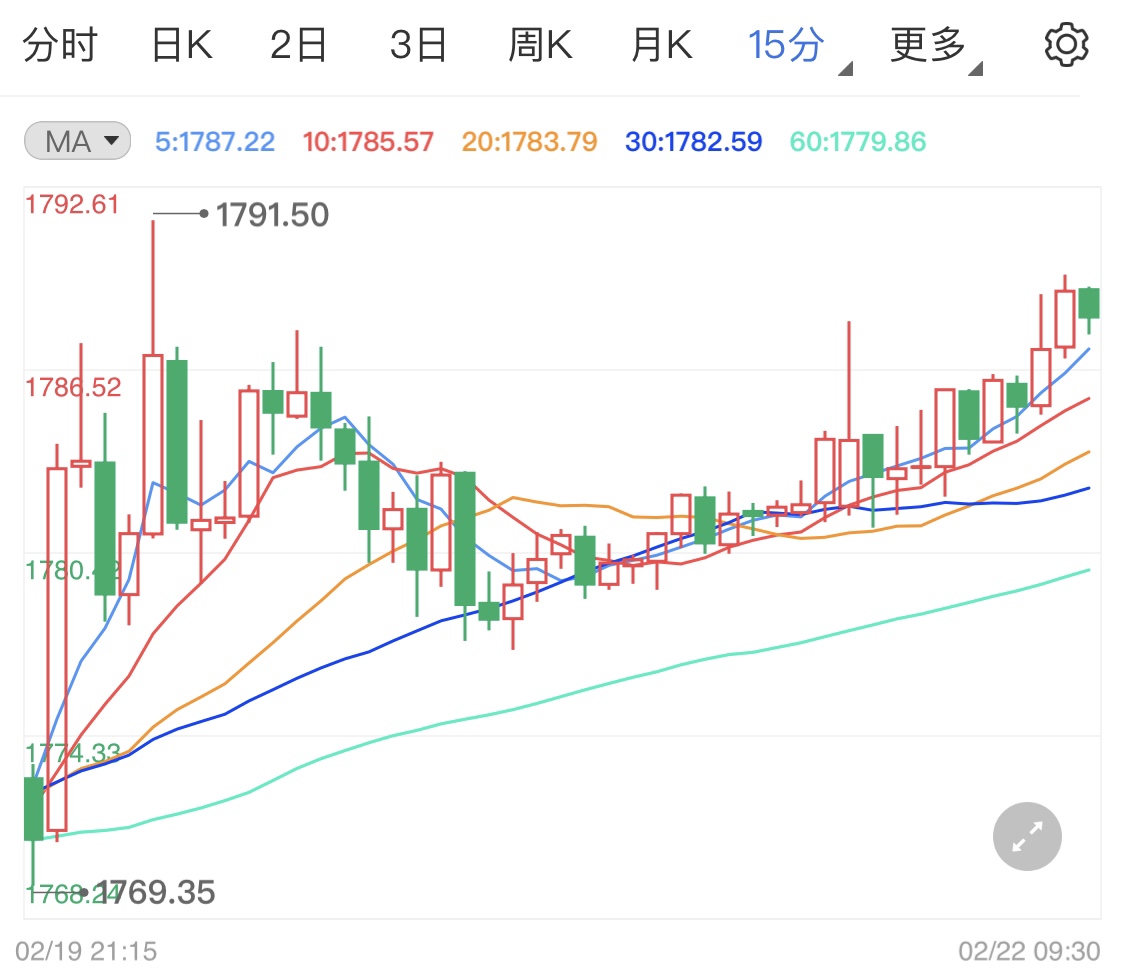Select the 2日 tab

(298, 45)
